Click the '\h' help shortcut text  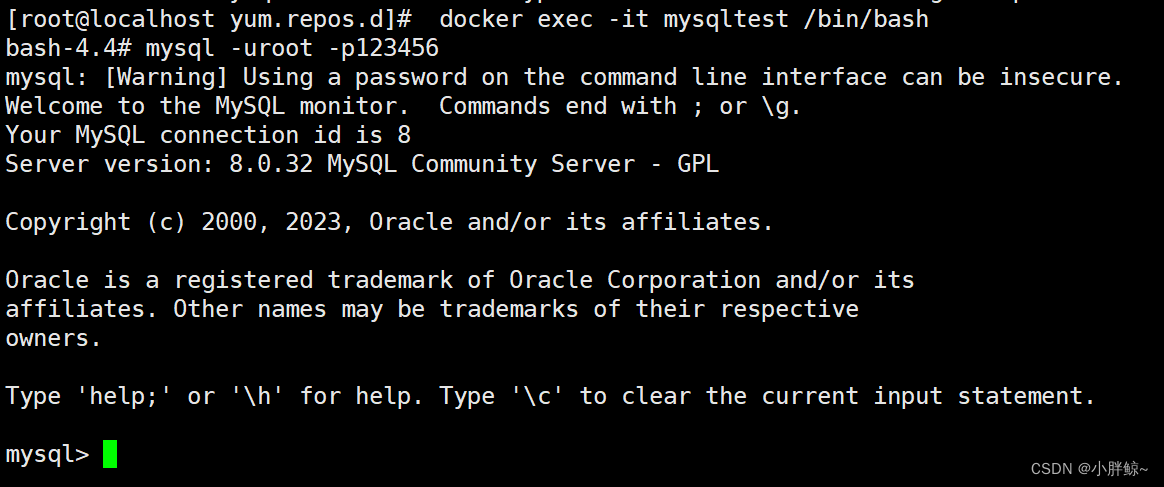(258, 396)
